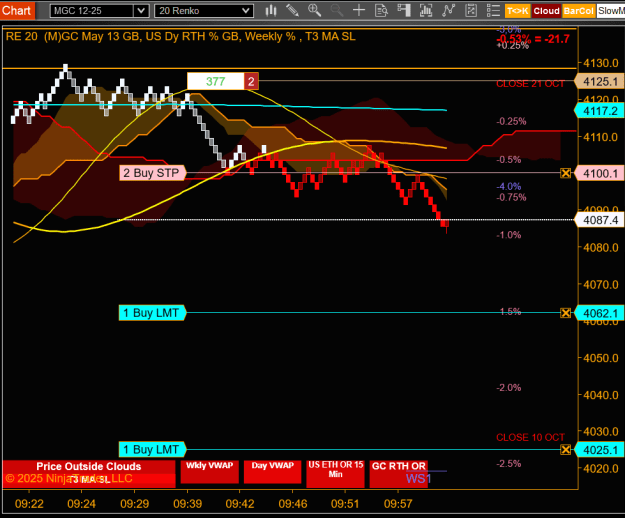Click the 1 Buy LMT label at 4025.1
This screenshot has width=625, height=518.
pyautogui.click(x=152, y=449)
